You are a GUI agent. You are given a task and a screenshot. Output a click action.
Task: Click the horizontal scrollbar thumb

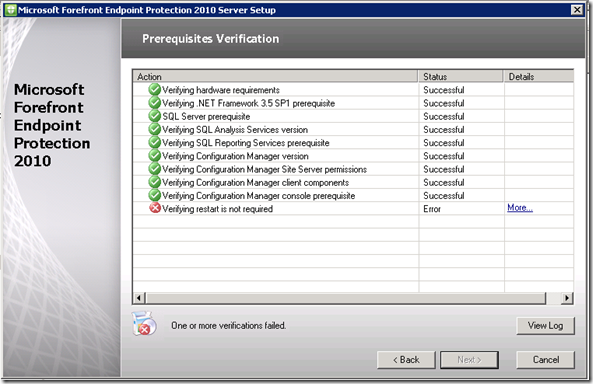(x=346, y=298)
